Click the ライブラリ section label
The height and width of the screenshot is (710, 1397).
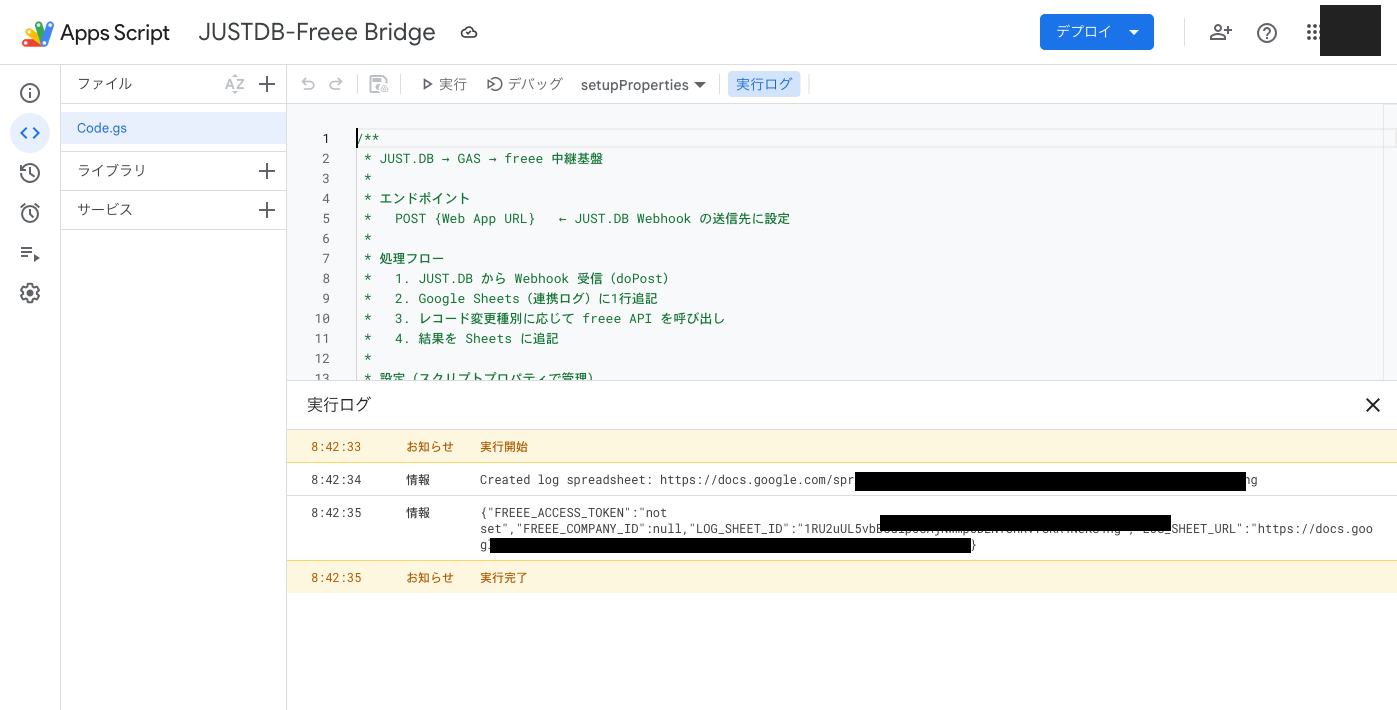tap(112, 171)
